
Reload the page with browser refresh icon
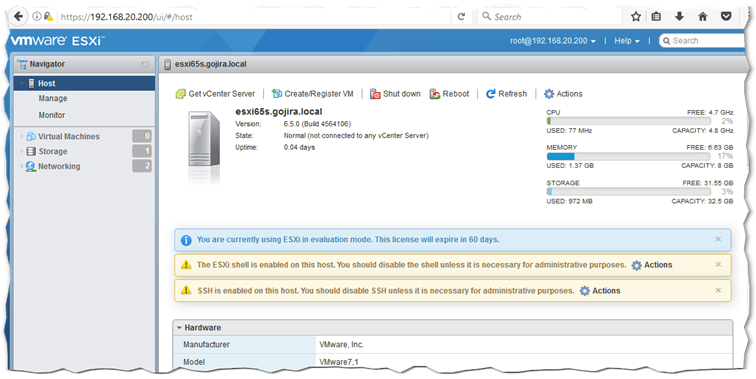click(461, 16)
